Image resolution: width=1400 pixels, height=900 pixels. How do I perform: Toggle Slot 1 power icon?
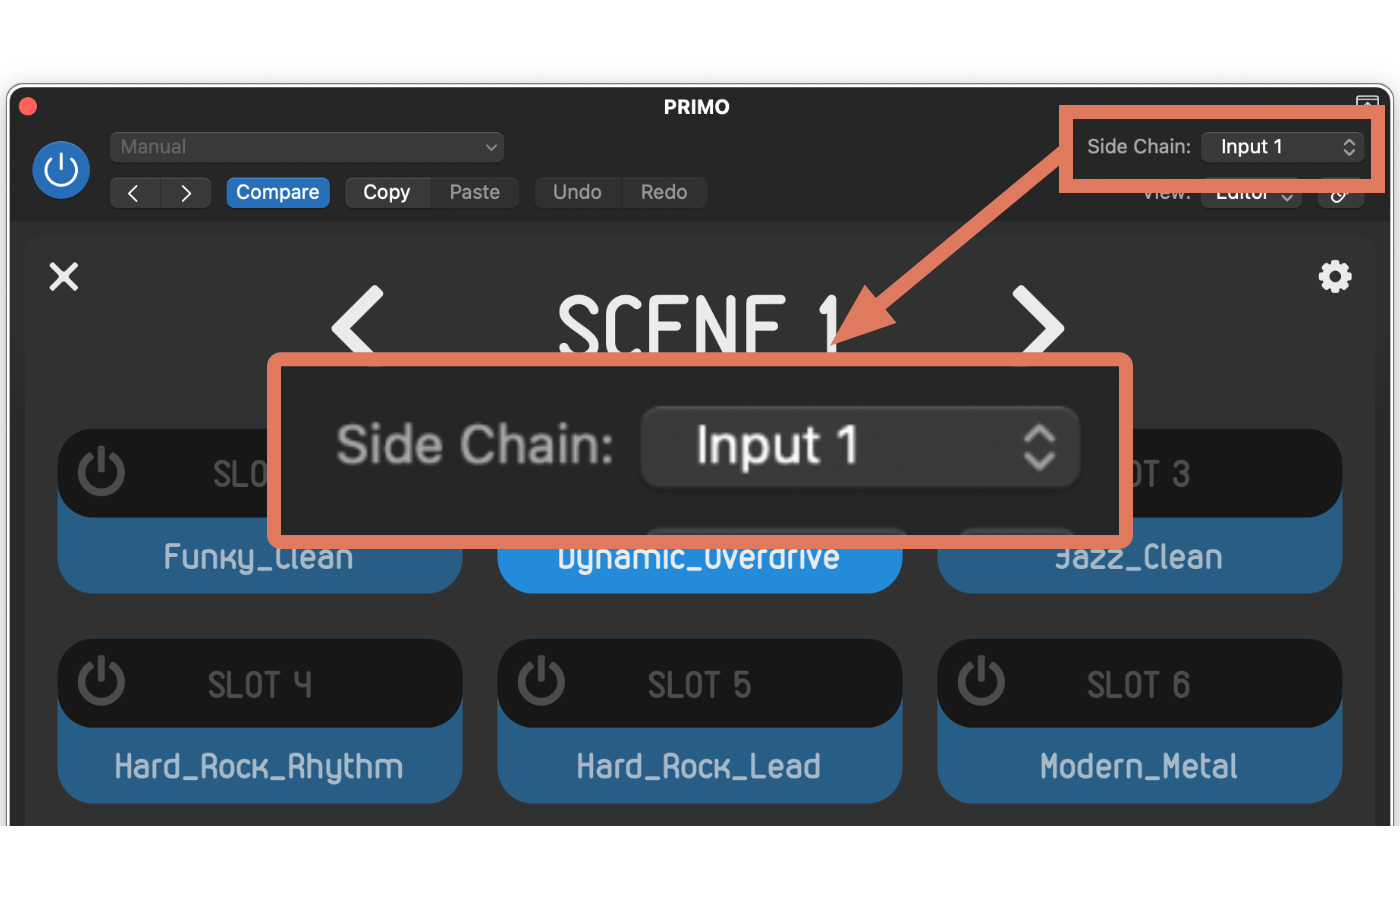click(101, 472)
